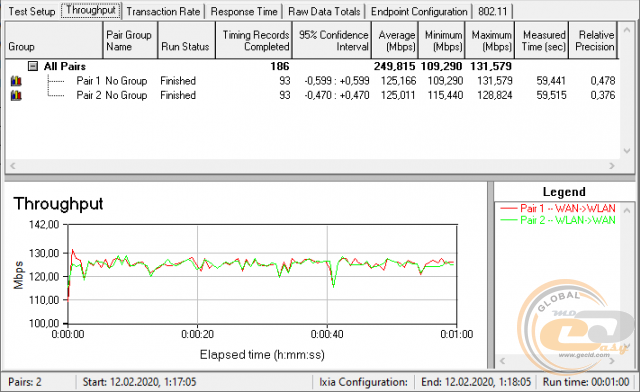The height and width of the screenshot is (392, 640).
Task: Click legend panel scroll up arrow
Action: [x=627, y=210]
